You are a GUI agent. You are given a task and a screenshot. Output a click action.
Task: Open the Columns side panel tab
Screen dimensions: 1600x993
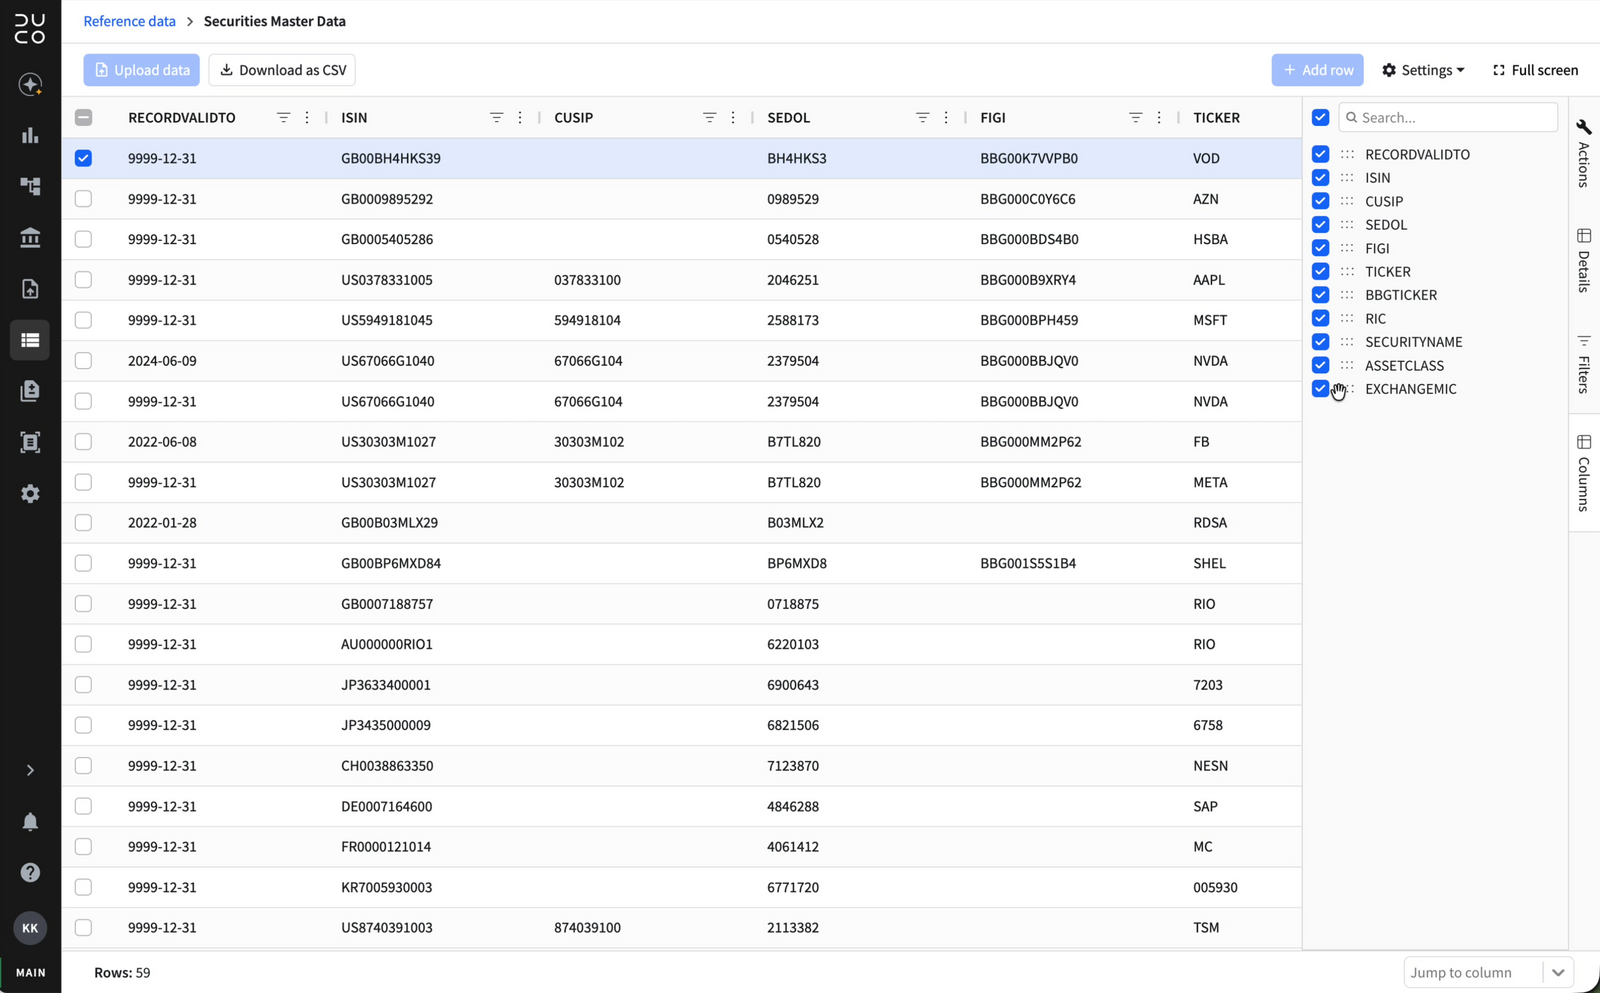coord(1584,473)
